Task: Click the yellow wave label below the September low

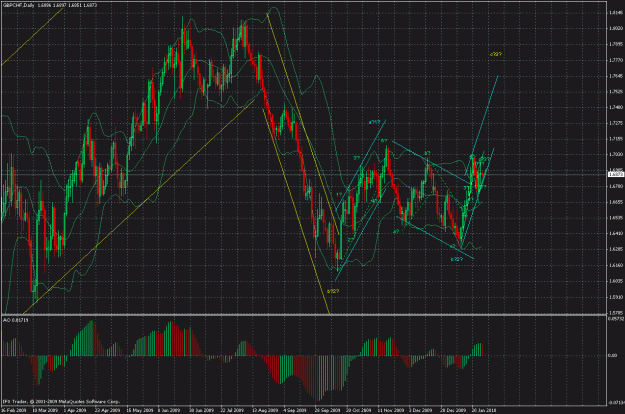Action: pyautogui.click(x=333, y=291)
